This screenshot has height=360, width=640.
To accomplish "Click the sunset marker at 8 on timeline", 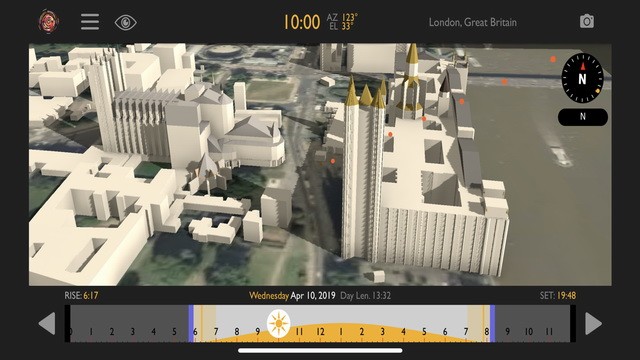I will [492, 323].
